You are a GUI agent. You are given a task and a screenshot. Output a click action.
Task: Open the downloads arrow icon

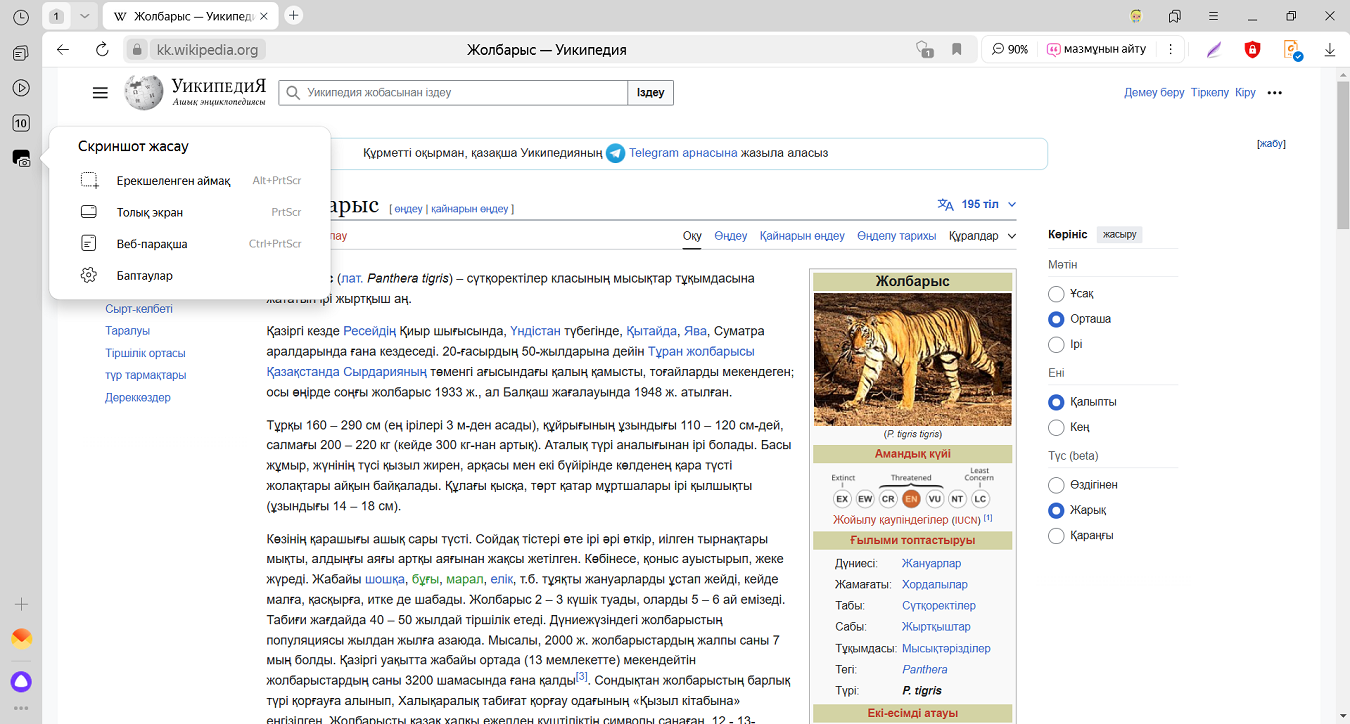pyautogui.click(x=1330, y=49)
